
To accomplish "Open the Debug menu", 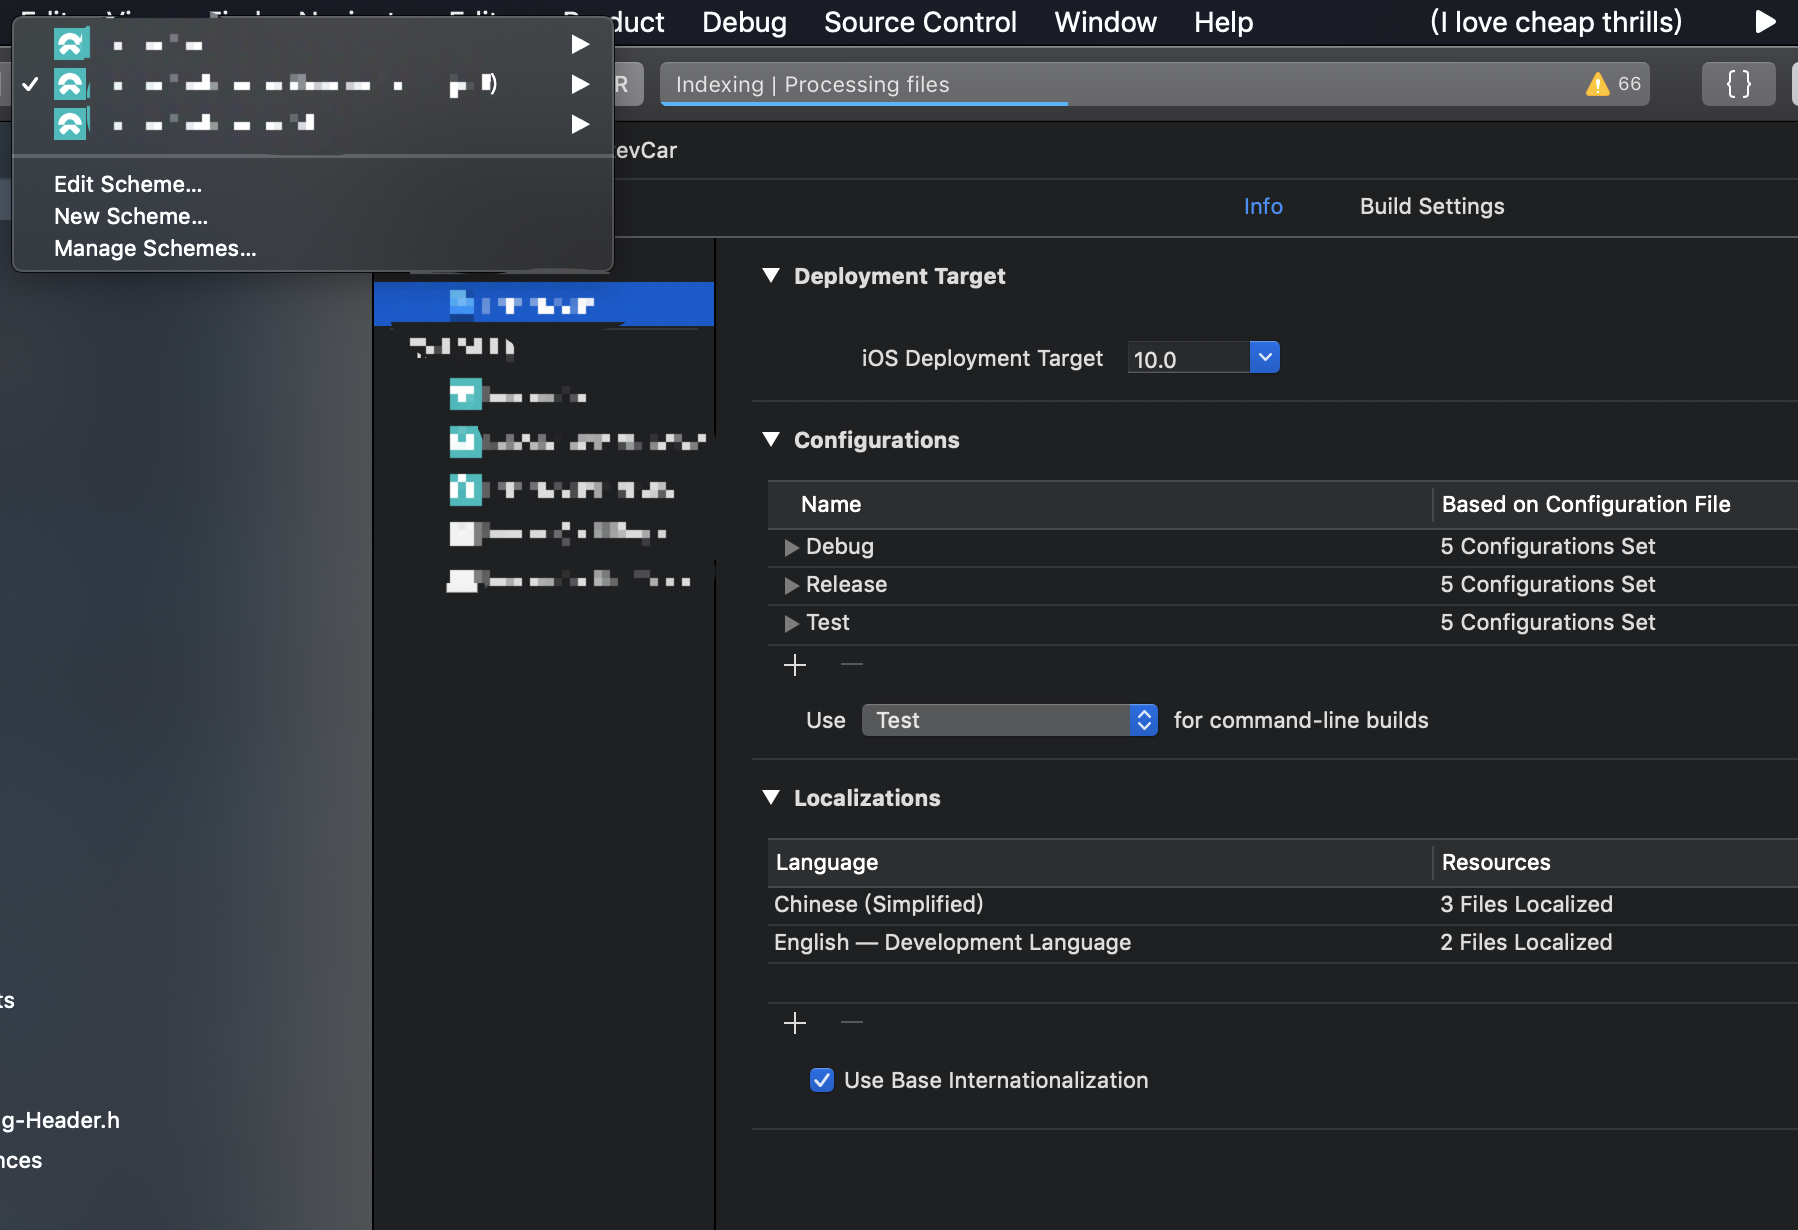I will pyautogui.click(x=744, y=22).
